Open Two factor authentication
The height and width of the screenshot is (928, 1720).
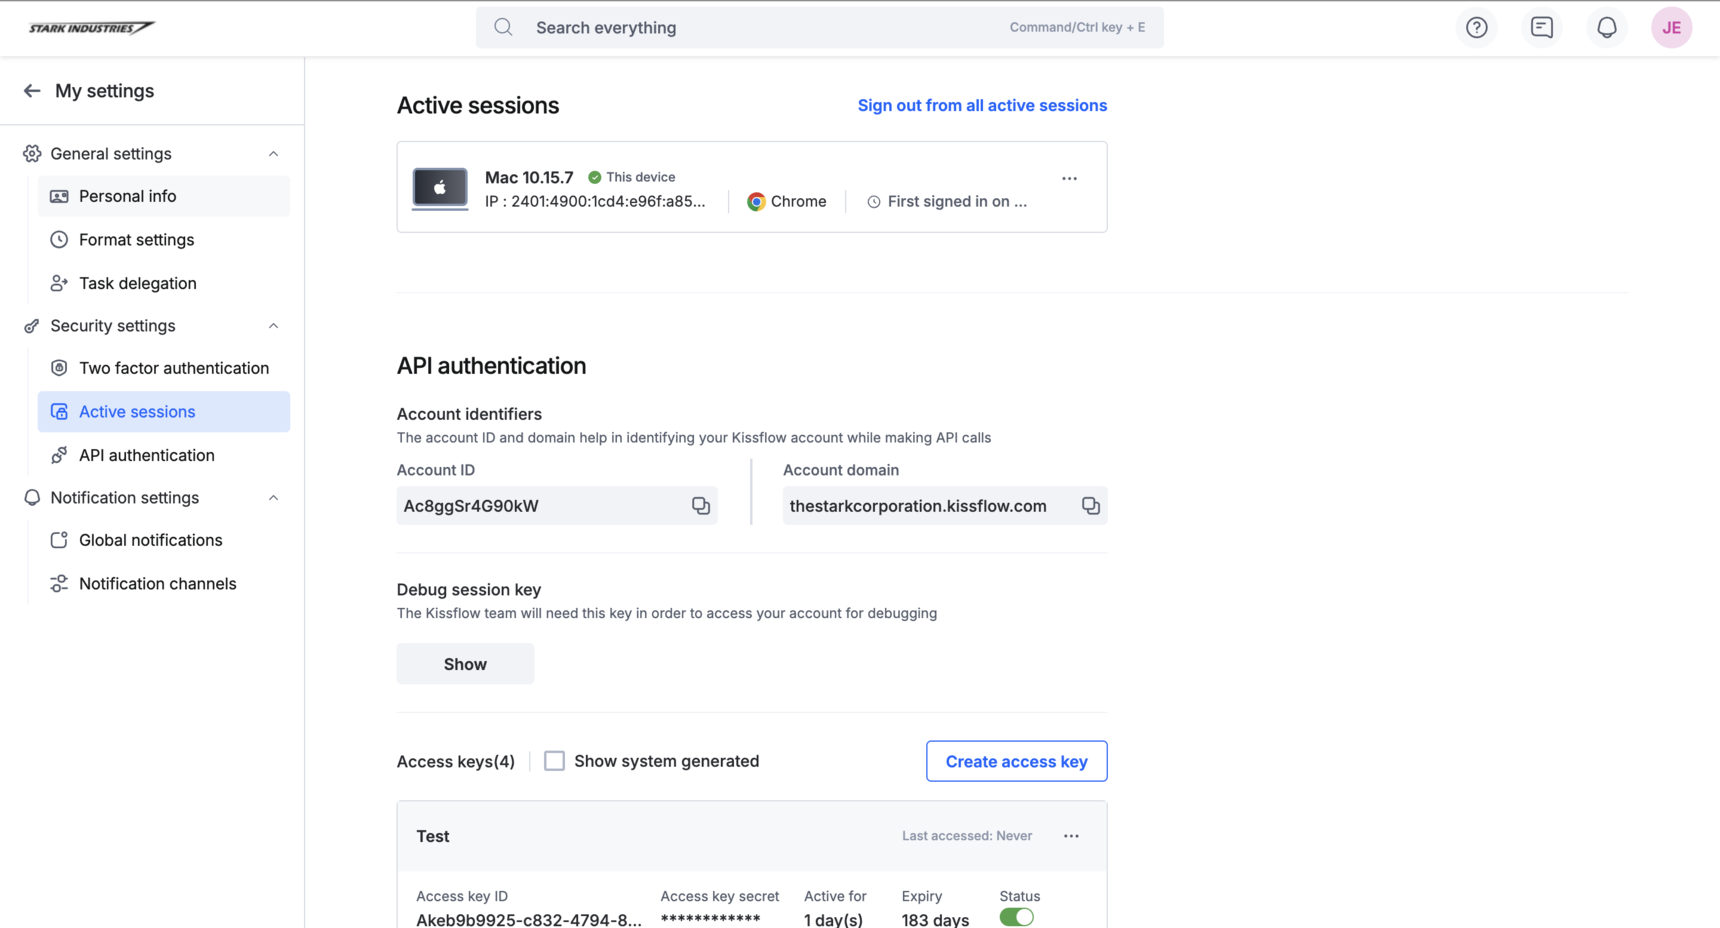(x=164, y=368)
